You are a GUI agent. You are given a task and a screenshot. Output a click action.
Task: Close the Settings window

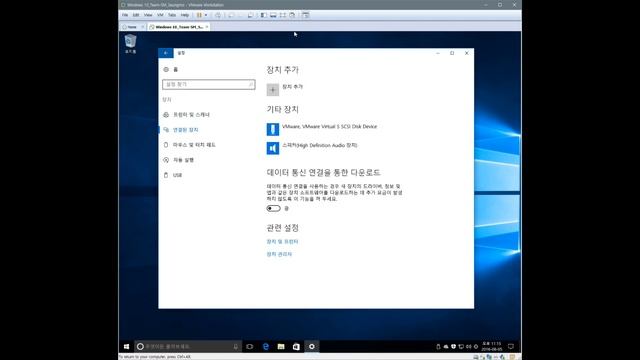click(467, 53)
